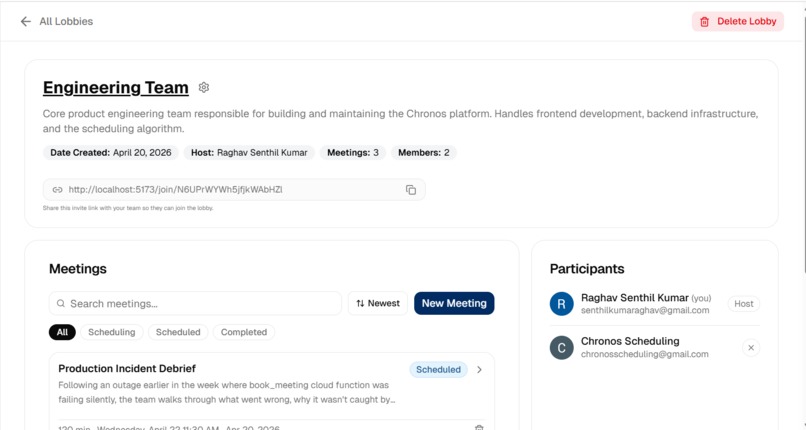
Task: Click the Chronos Scheduling avatar
Action: point(561,348)
